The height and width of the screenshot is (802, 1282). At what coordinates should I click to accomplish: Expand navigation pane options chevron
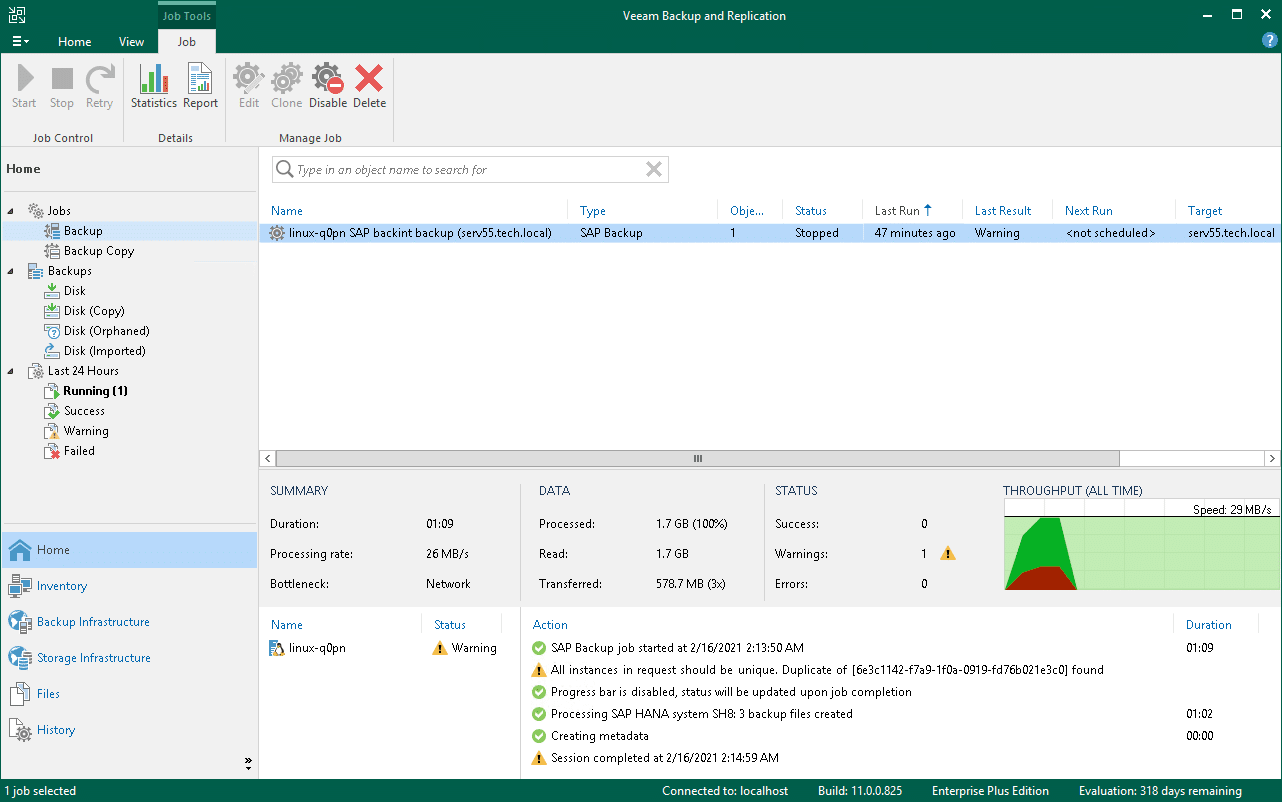[248, 764]
